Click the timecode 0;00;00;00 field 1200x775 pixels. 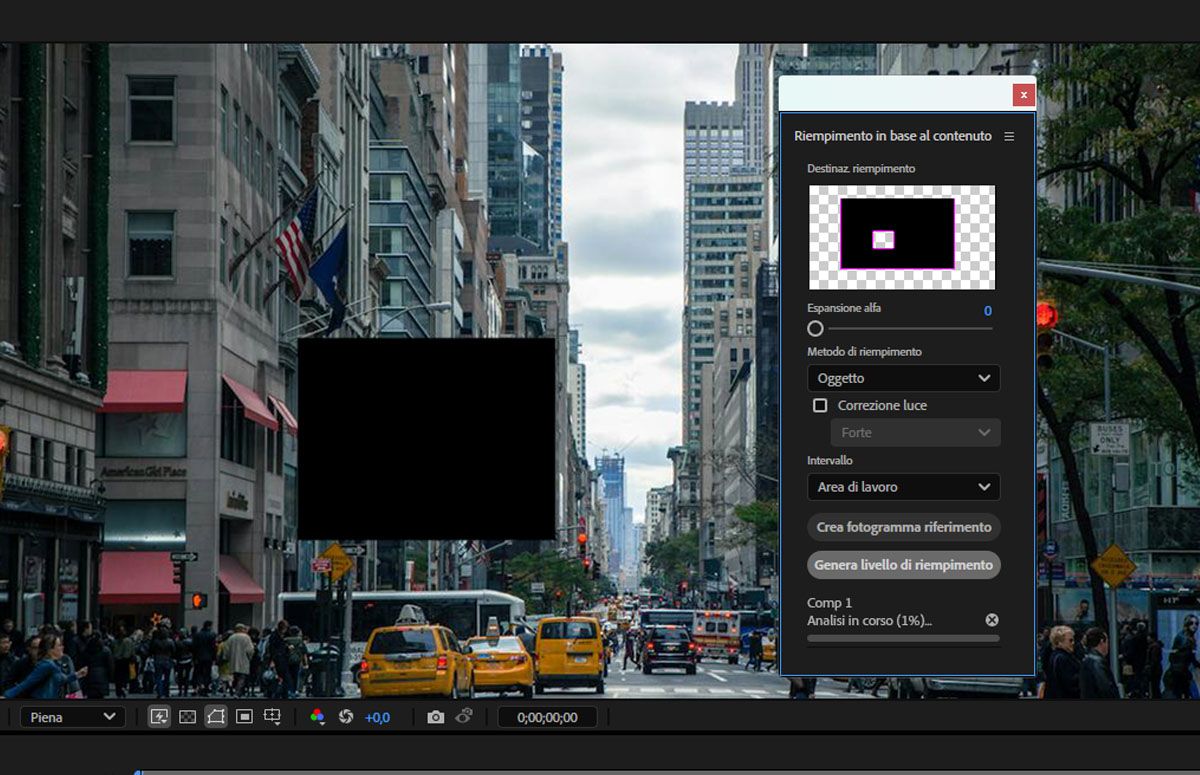coord(546,717)
